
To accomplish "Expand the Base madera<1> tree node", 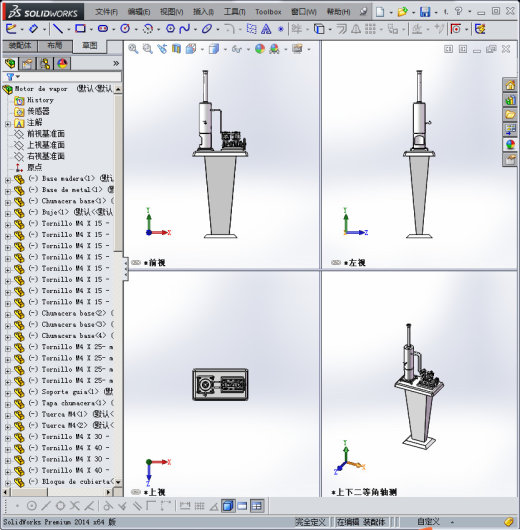I will (x=8, y=180).
